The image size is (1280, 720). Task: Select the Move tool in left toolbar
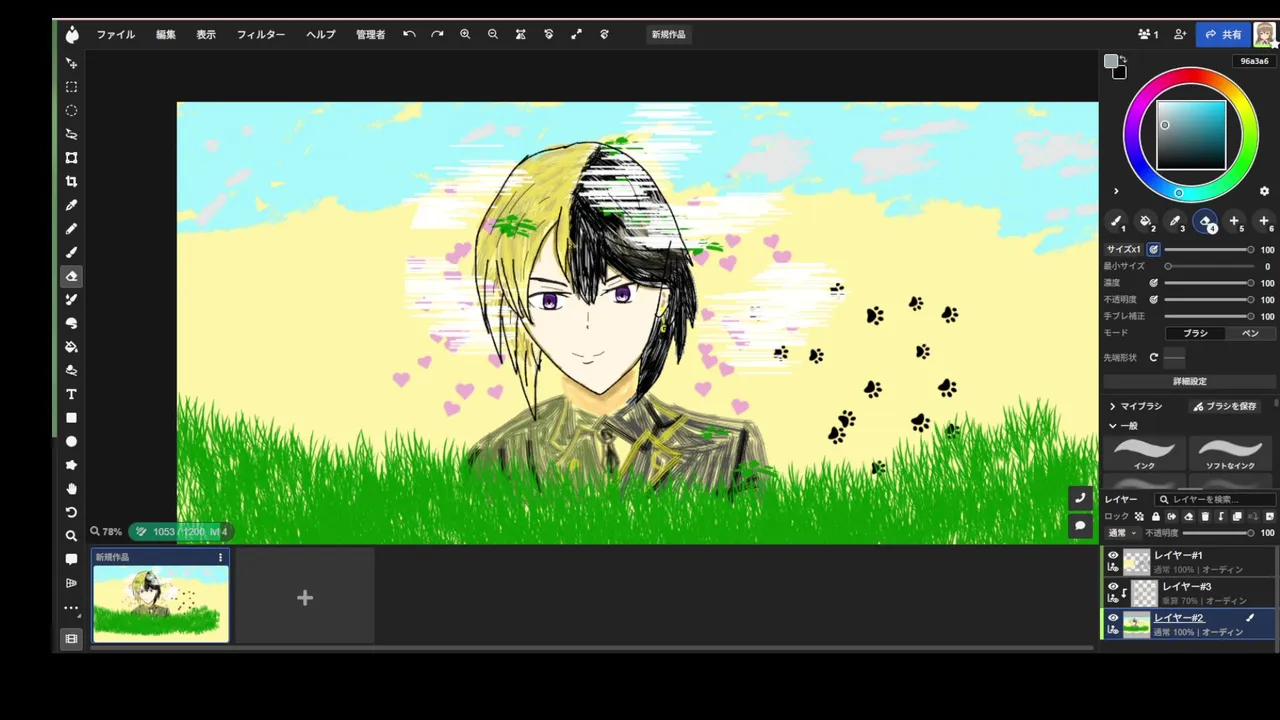coord(71,63)
